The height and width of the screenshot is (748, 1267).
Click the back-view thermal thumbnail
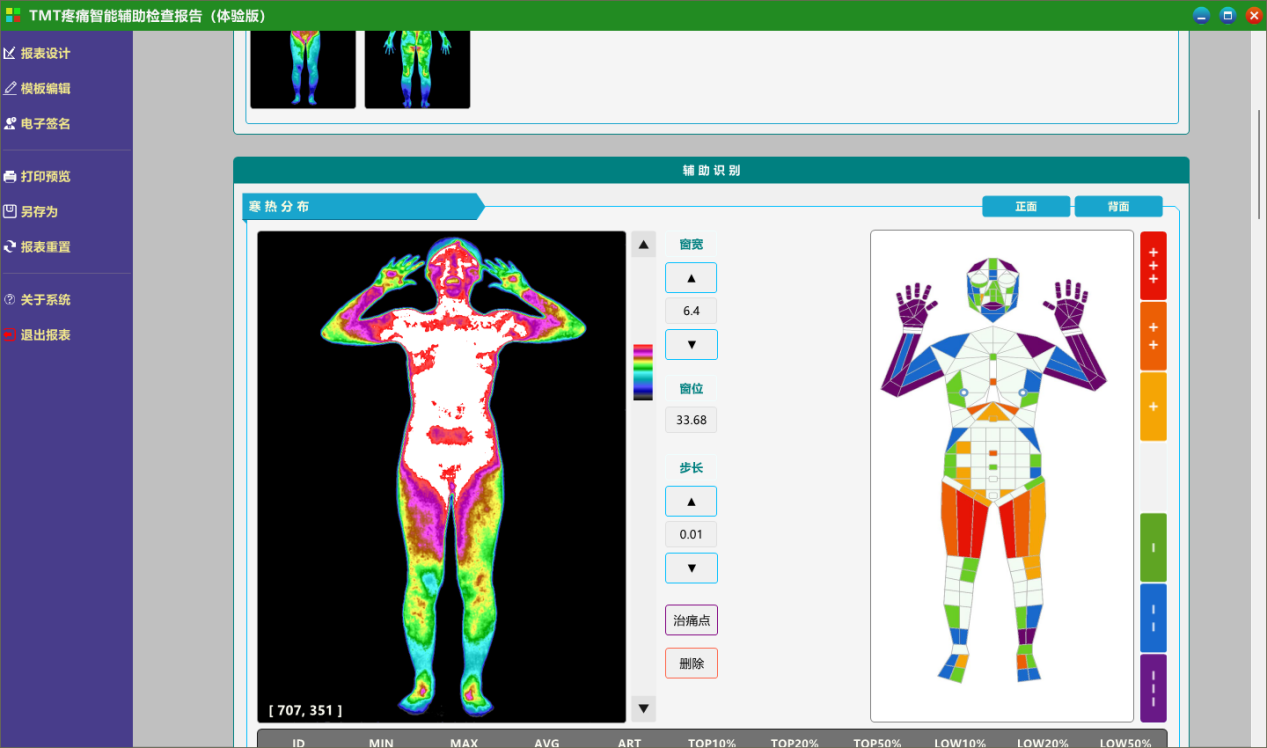pos(417,68)
